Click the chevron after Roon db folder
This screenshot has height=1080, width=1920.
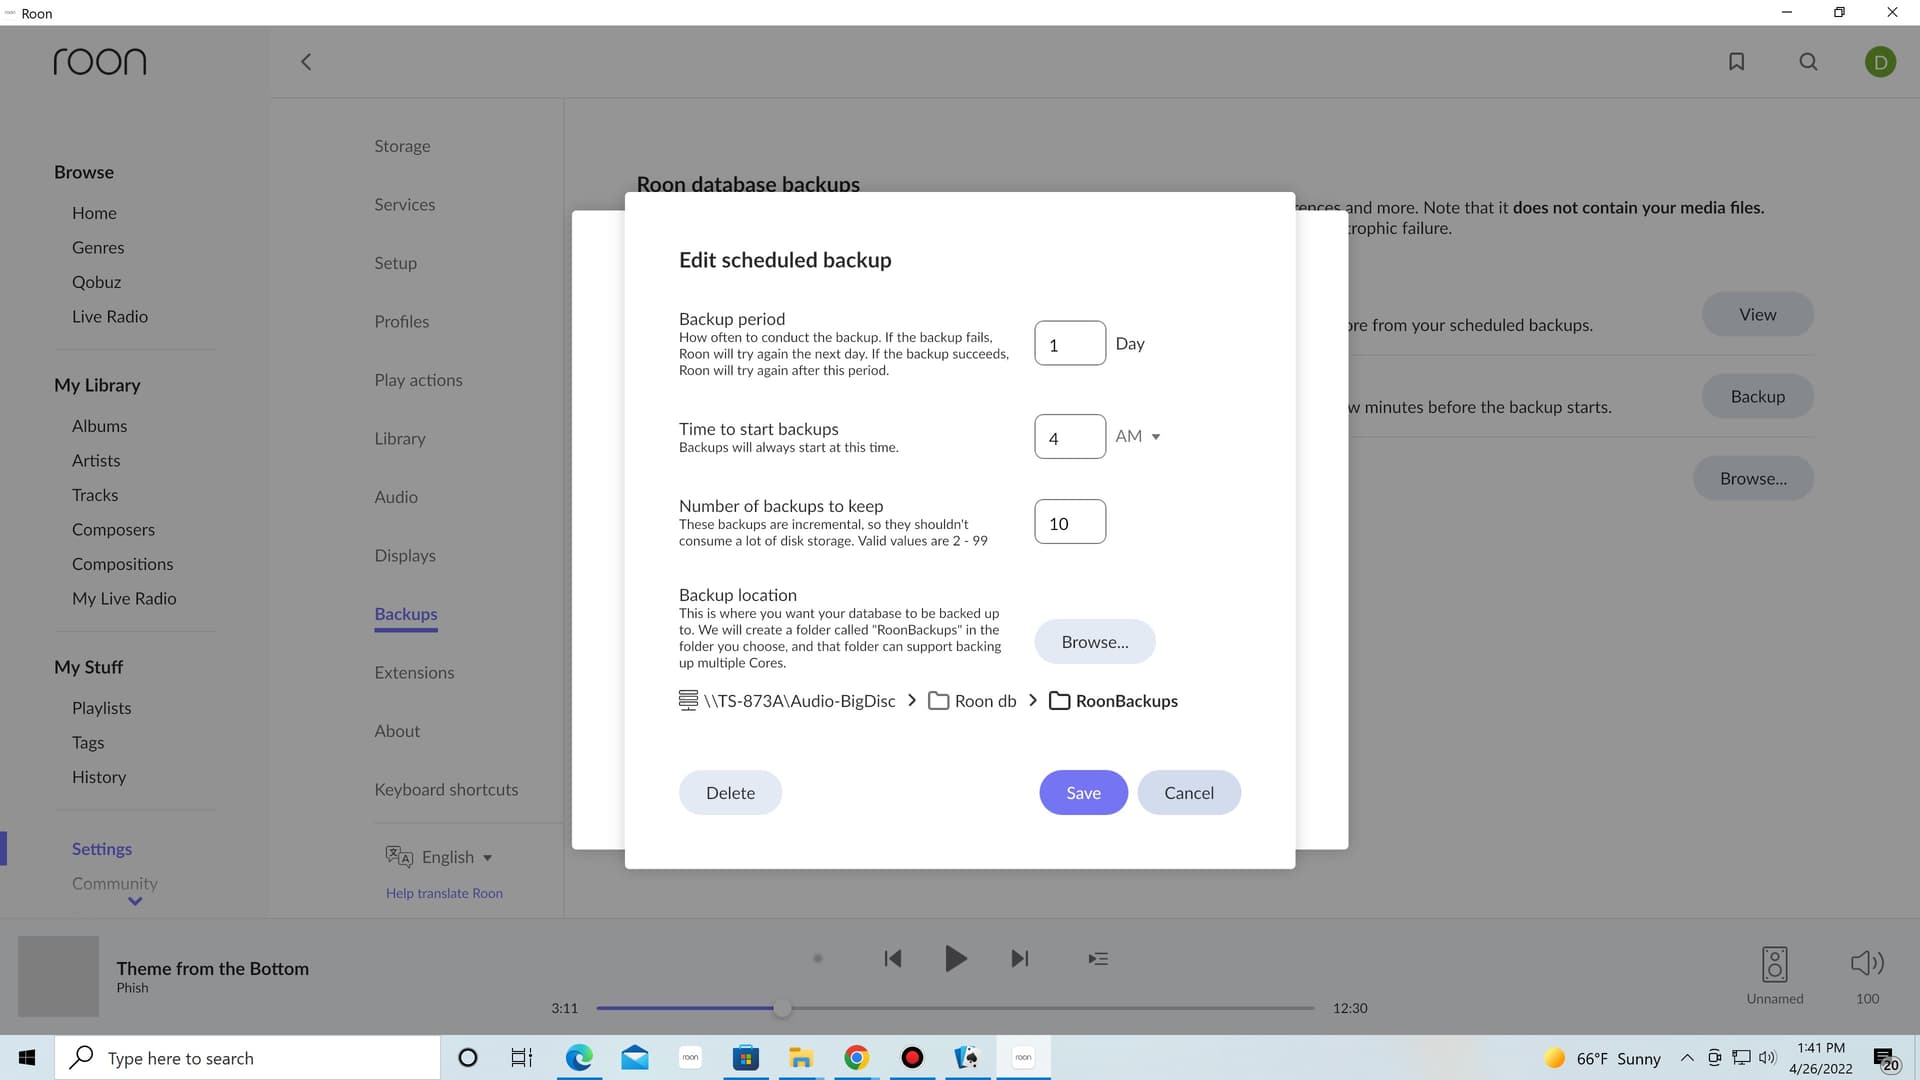coord(1033,700)
